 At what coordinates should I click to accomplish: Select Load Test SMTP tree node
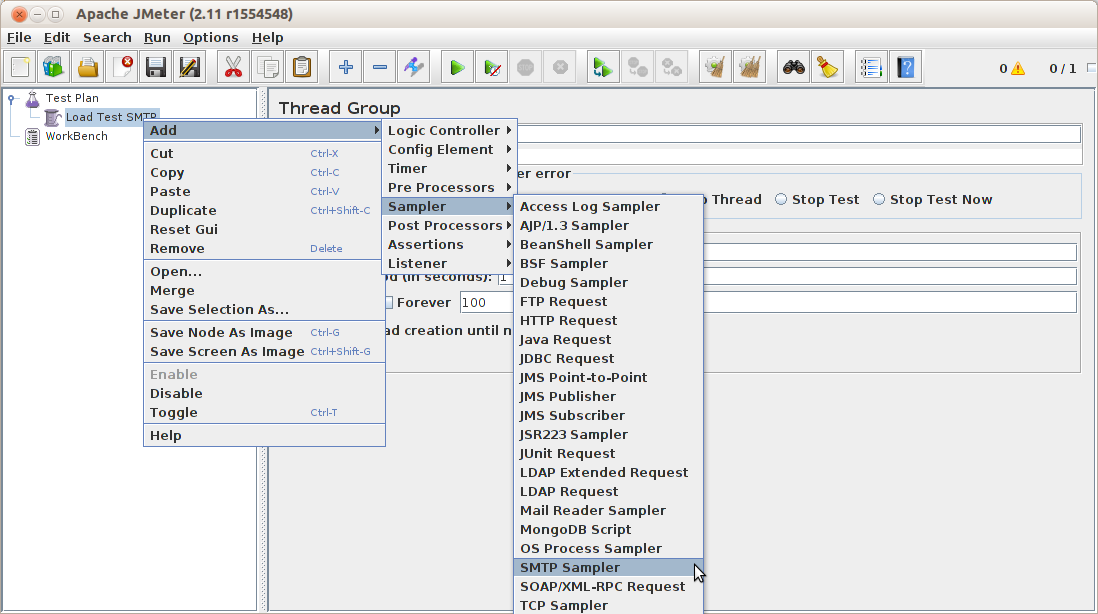111,117
